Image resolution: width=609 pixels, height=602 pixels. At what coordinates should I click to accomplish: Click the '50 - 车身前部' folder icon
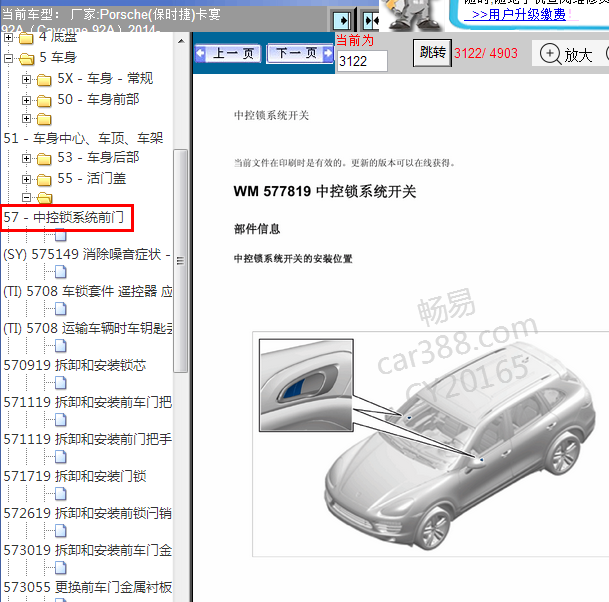44,101
